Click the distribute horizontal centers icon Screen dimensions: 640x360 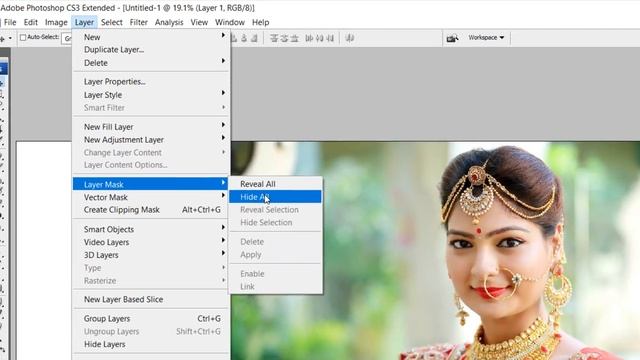(320, 38)
